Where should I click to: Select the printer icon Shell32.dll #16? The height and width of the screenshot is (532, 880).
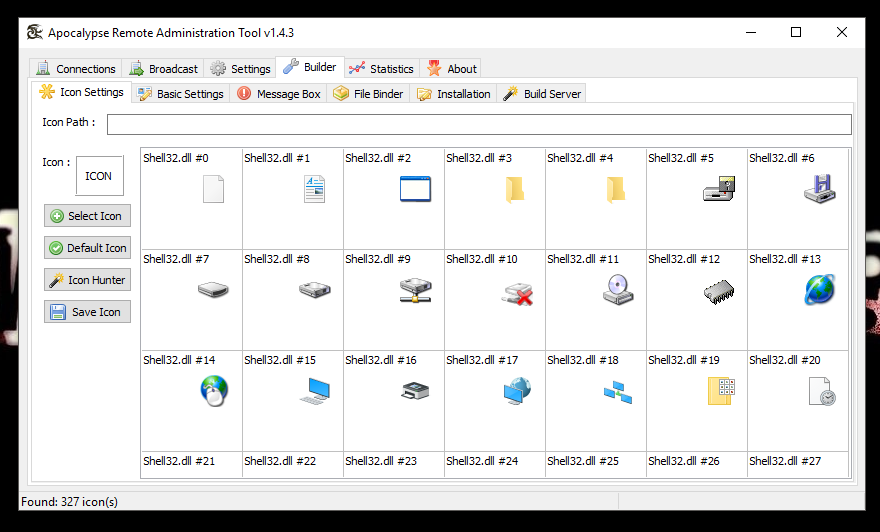(415, 391)
